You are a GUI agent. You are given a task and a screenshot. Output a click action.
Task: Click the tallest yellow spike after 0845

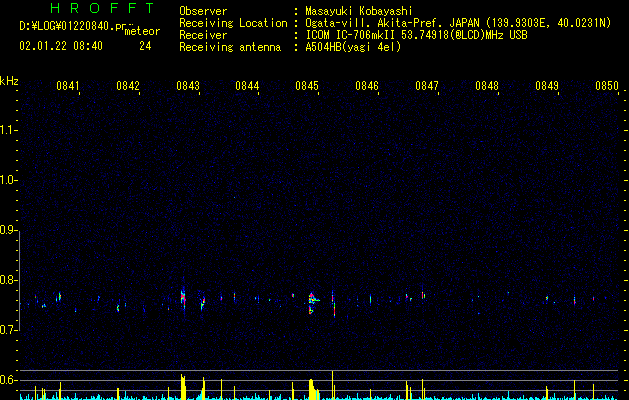[x=333, y=385]
